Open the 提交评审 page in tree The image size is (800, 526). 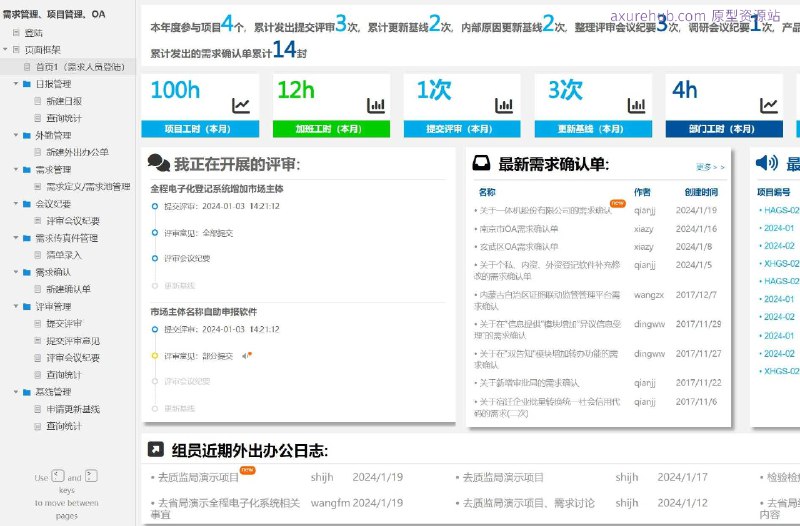(x=64, y=323)
